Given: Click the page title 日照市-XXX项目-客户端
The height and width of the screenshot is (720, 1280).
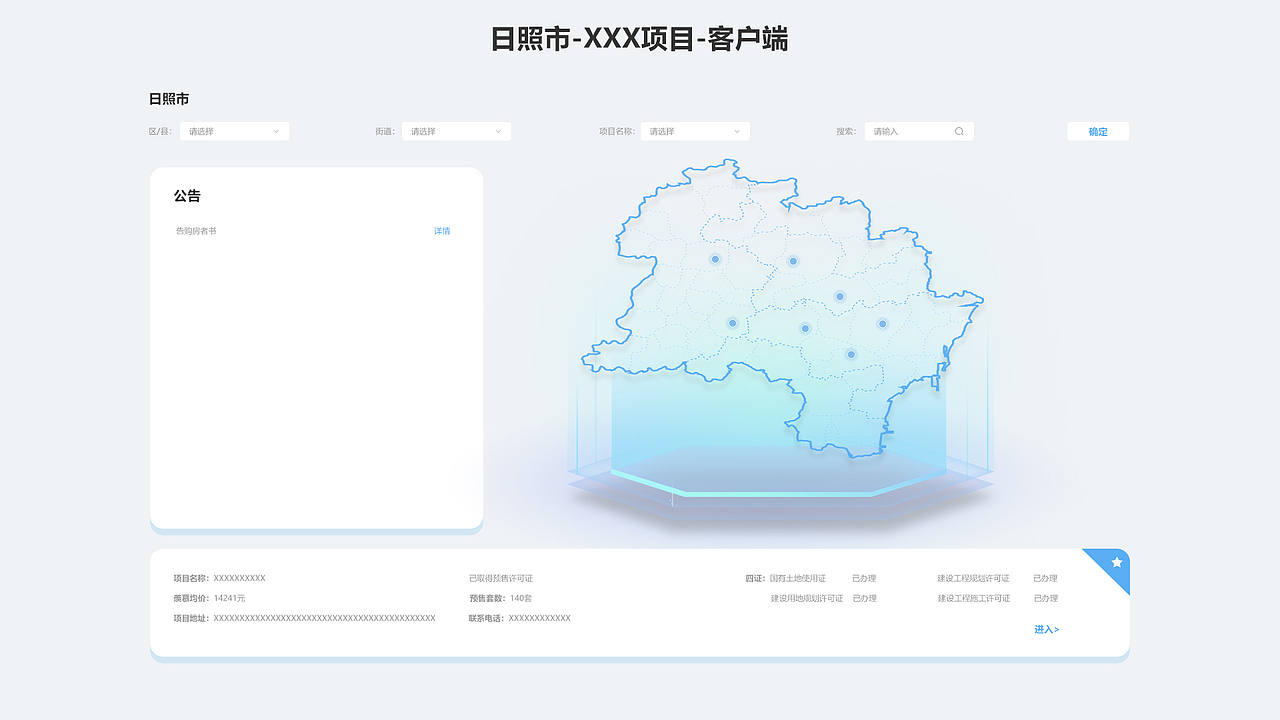Looking at the screenshot, I should 640,39.
